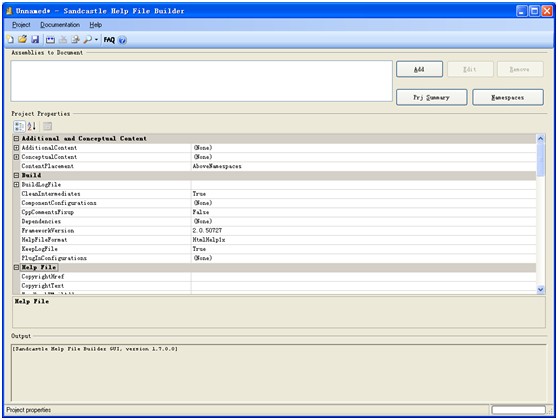Expand the ConceptualContent property

[16, 157]
